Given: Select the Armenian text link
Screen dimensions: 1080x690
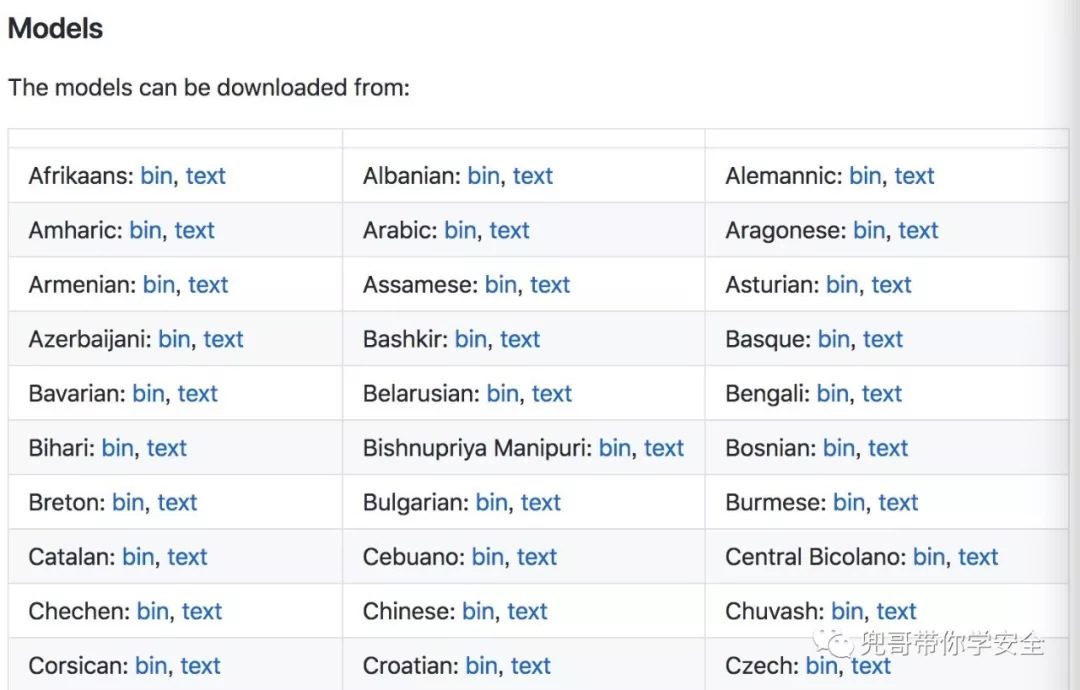Looking at the screenshot, I should [208, 285].
